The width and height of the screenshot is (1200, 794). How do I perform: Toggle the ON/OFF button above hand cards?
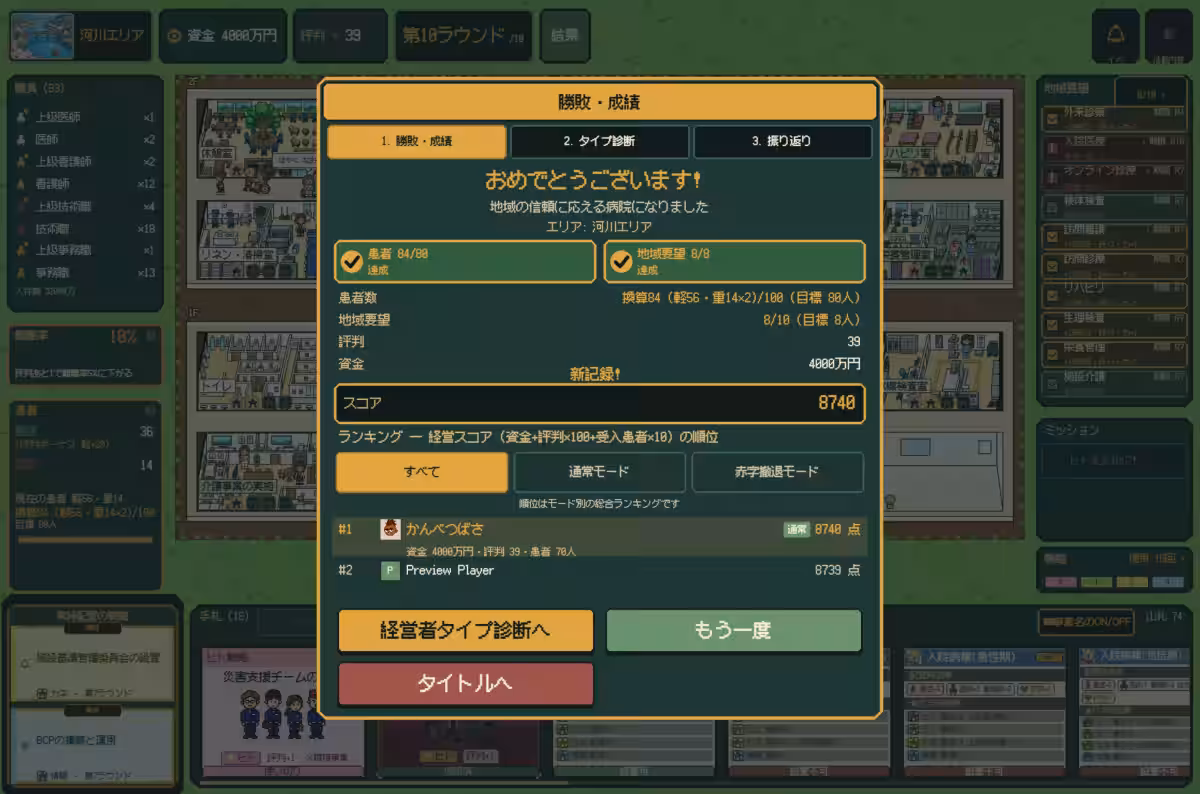coord(1086,621)
